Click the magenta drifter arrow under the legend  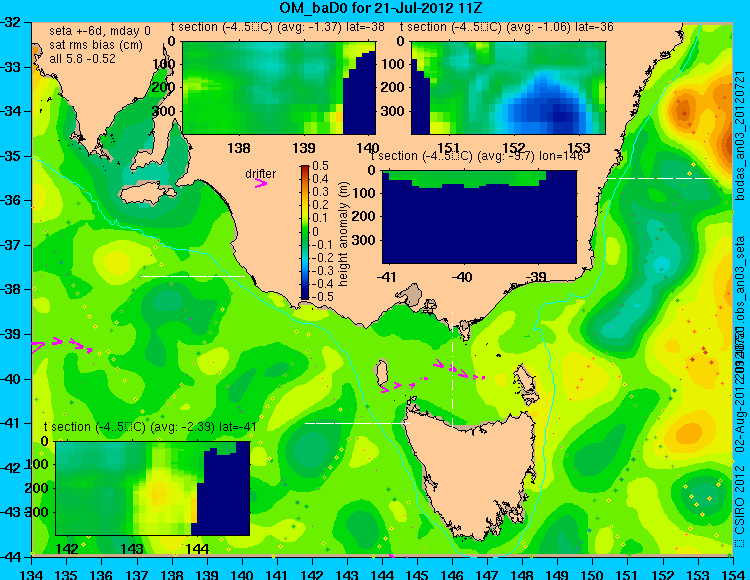pyautogui.click(x=261, y=183)
